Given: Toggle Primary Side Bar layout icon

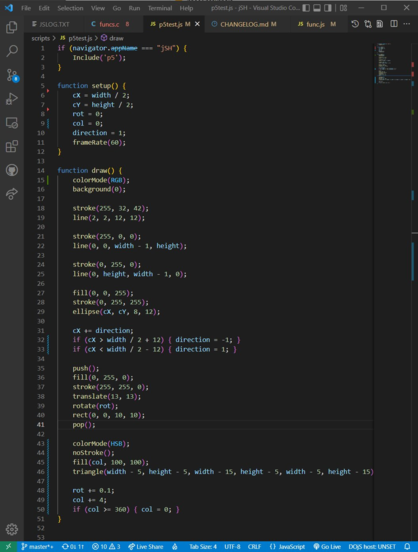Looking at the screenshot, I should click(x=306, y=8).
